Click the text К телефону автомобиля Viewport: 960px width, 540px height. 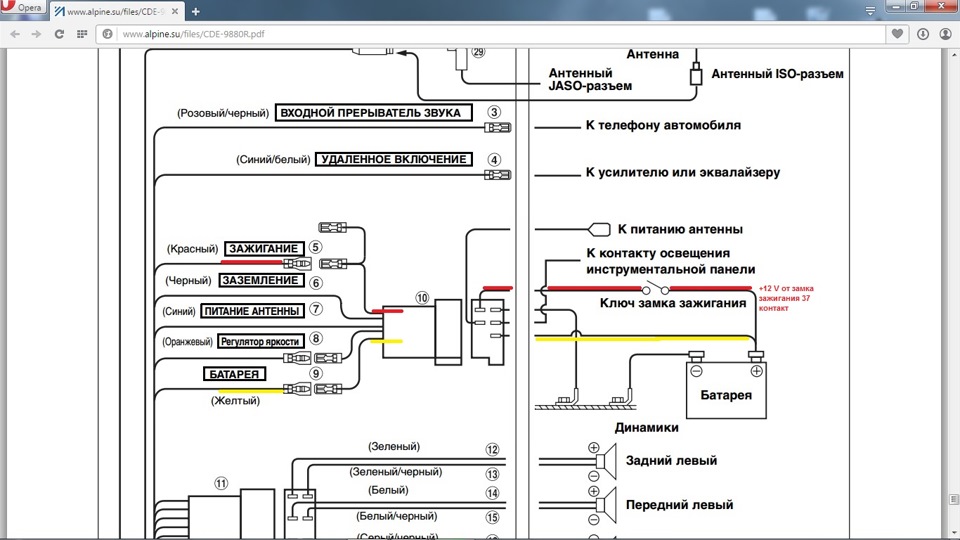coord(663,126)
